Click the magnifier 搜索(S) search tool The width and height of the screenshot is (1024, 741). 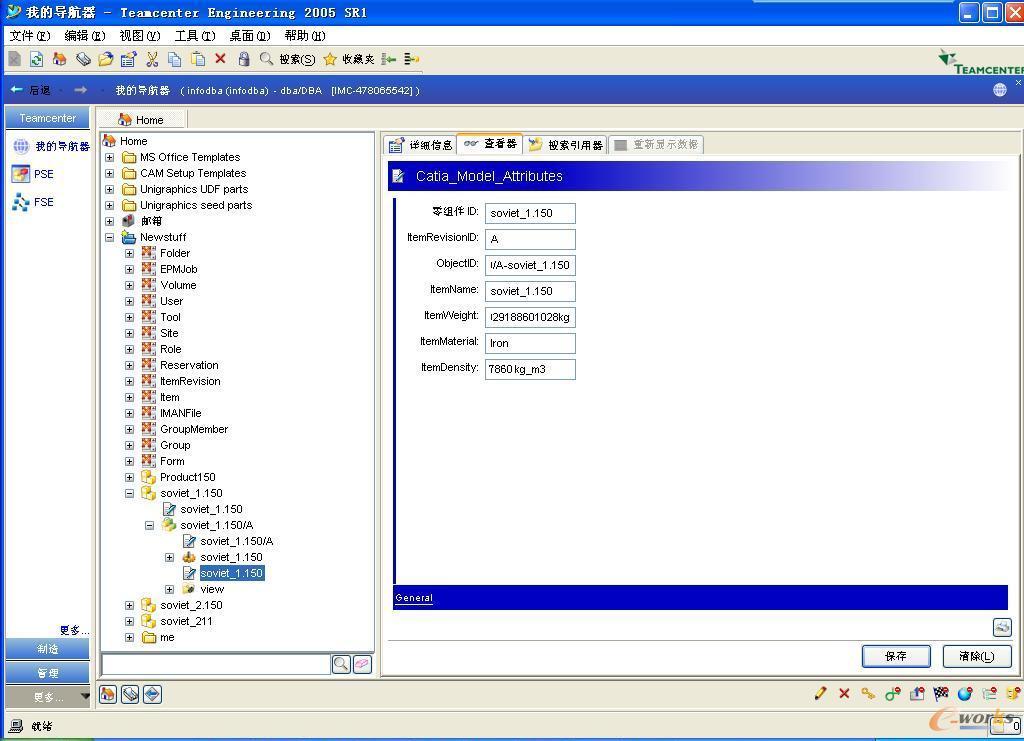pos(287,59)
